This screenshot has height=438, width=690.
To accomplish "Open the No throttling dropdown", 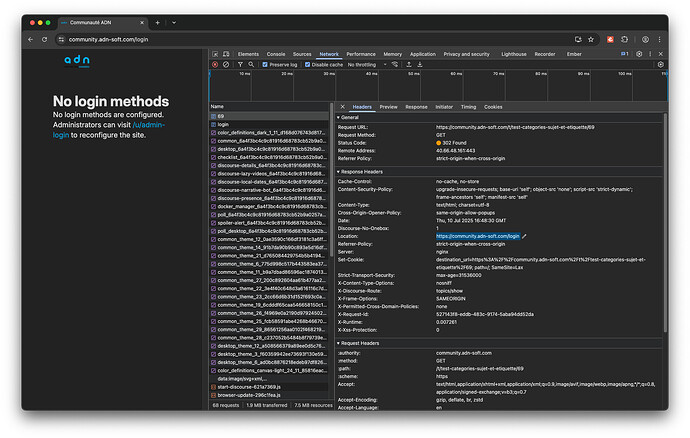I will 367,65.
